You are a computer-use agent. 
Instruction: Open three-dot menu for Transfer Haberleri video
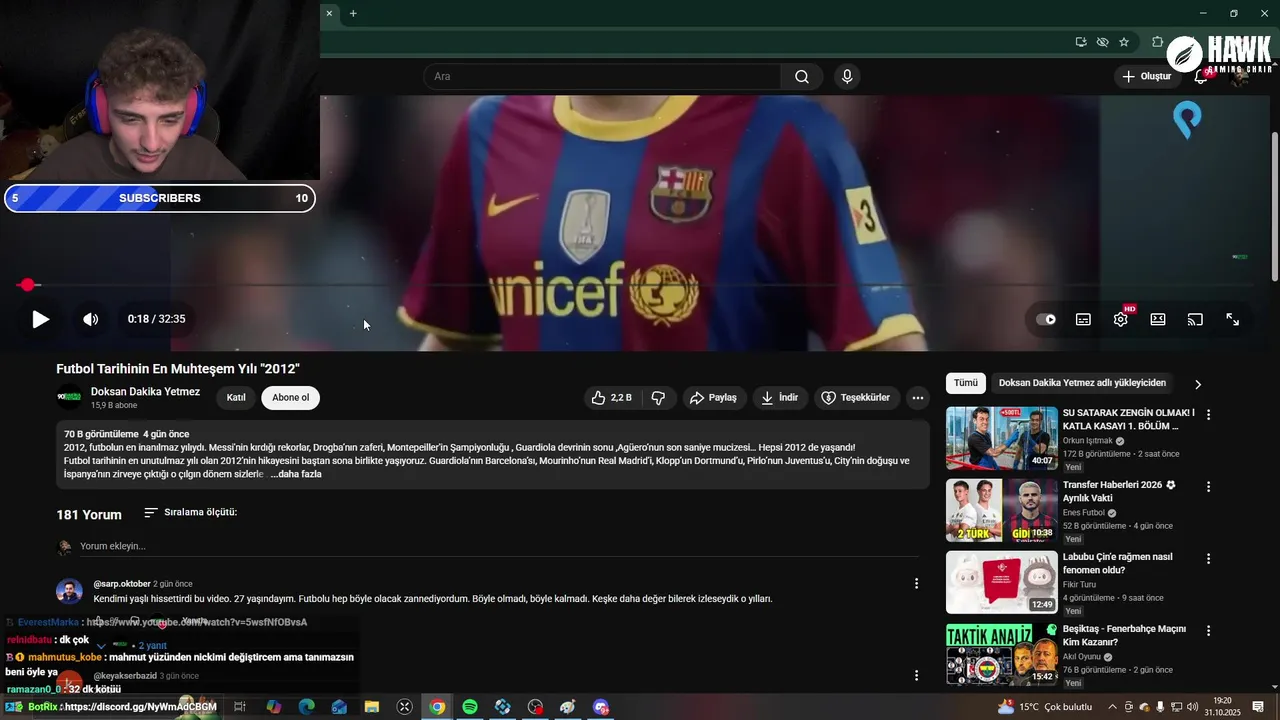click(x=1209, y=487)
